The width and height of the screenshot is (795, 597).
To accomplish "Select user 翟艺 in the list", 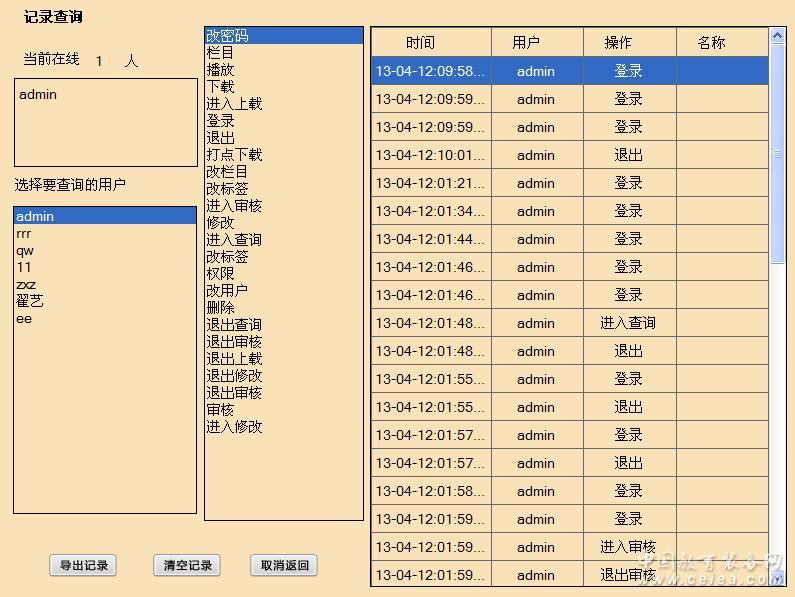I will [30, 301].
